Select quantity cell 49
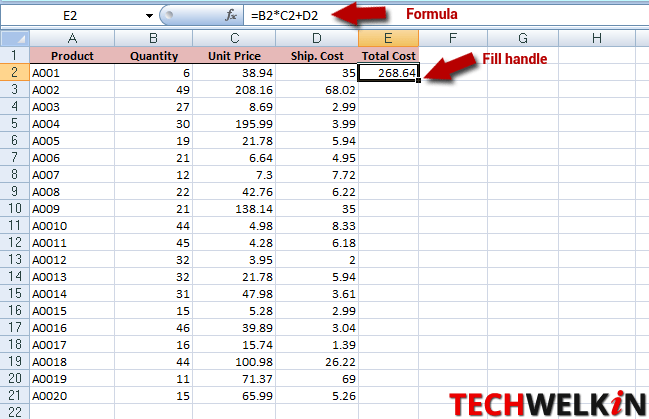Viewport: 649px width, 419px height. pyautogui.click(x=154, y=90)
